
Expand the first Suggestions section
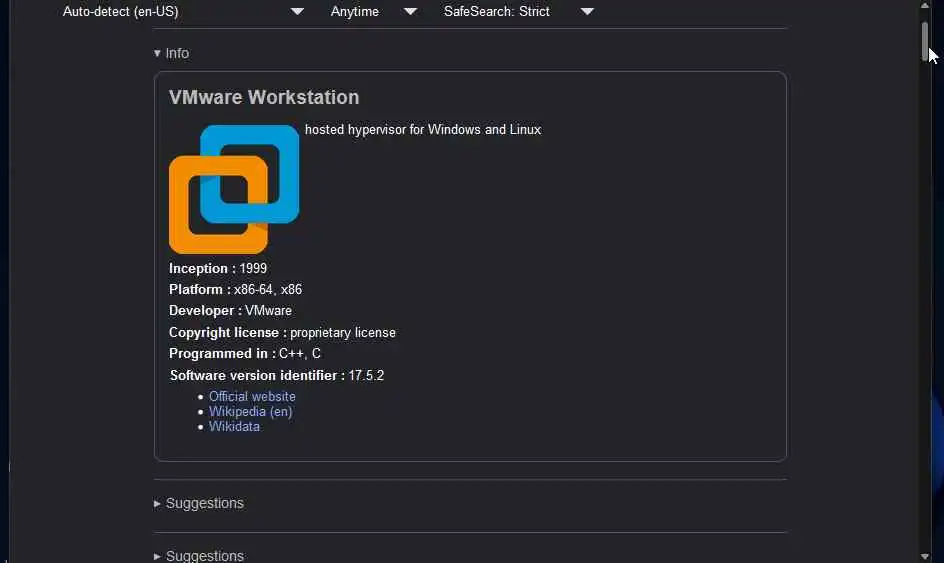click(x=199, y=503)
